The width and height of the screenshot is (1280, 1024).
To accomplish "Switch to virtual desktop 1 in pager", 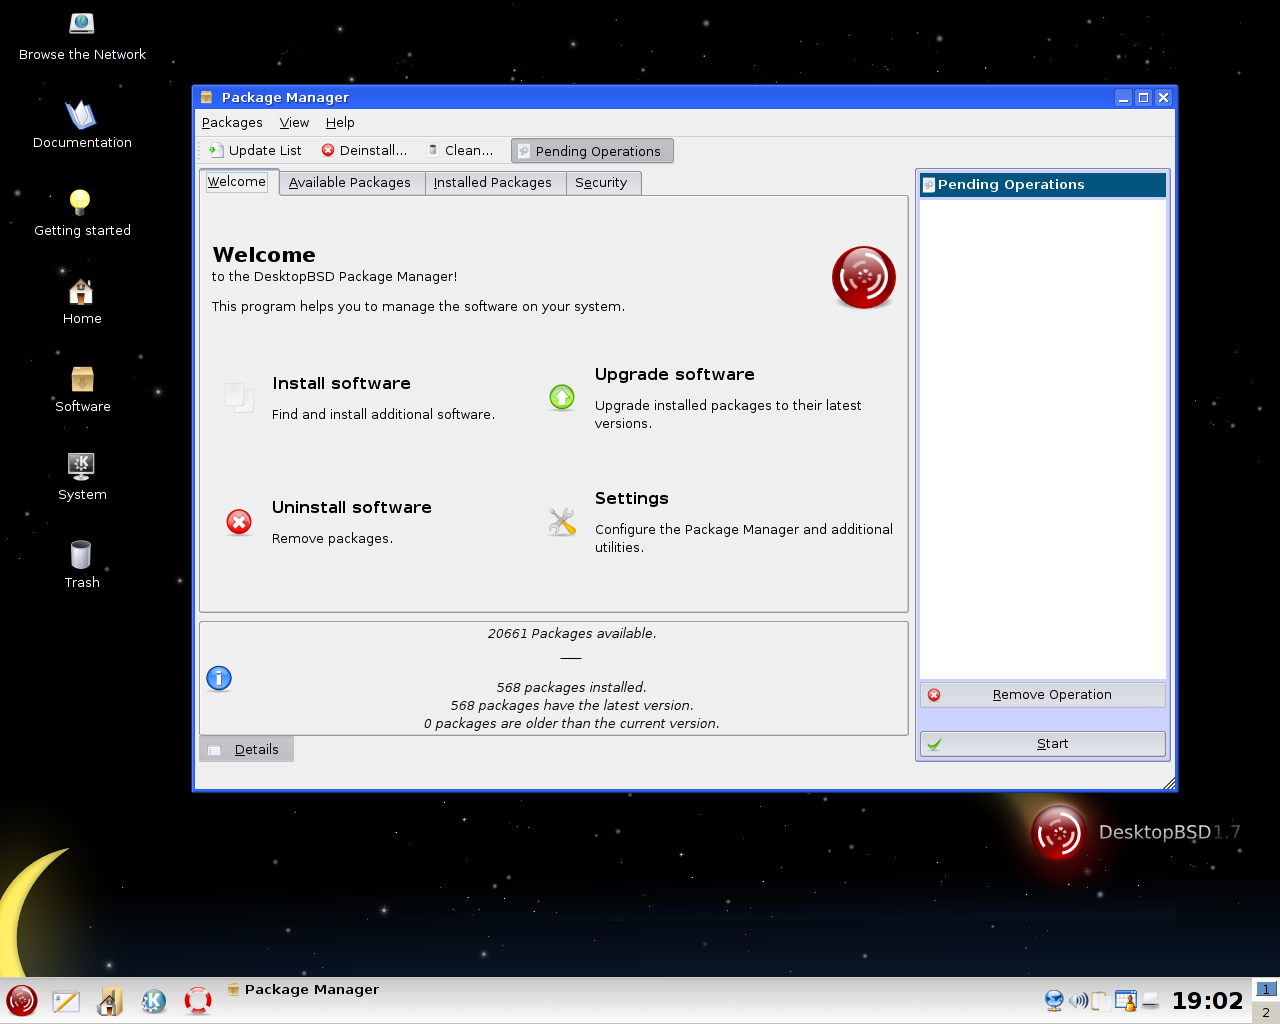I will (x=1266, y=989).
